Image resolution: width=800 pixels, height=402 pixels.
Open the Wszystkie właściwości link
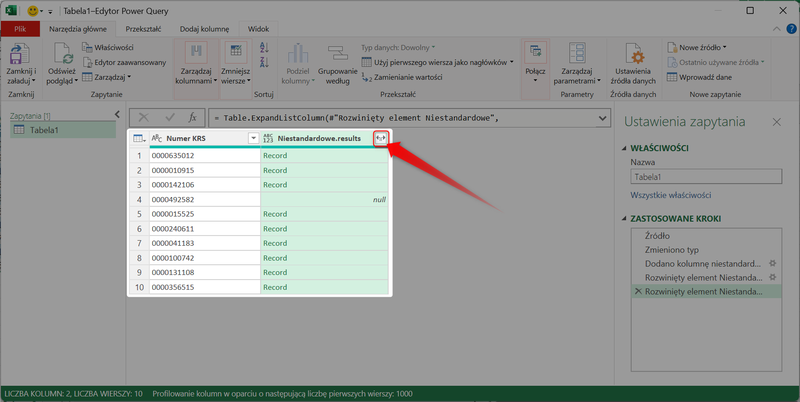point(670,195)
